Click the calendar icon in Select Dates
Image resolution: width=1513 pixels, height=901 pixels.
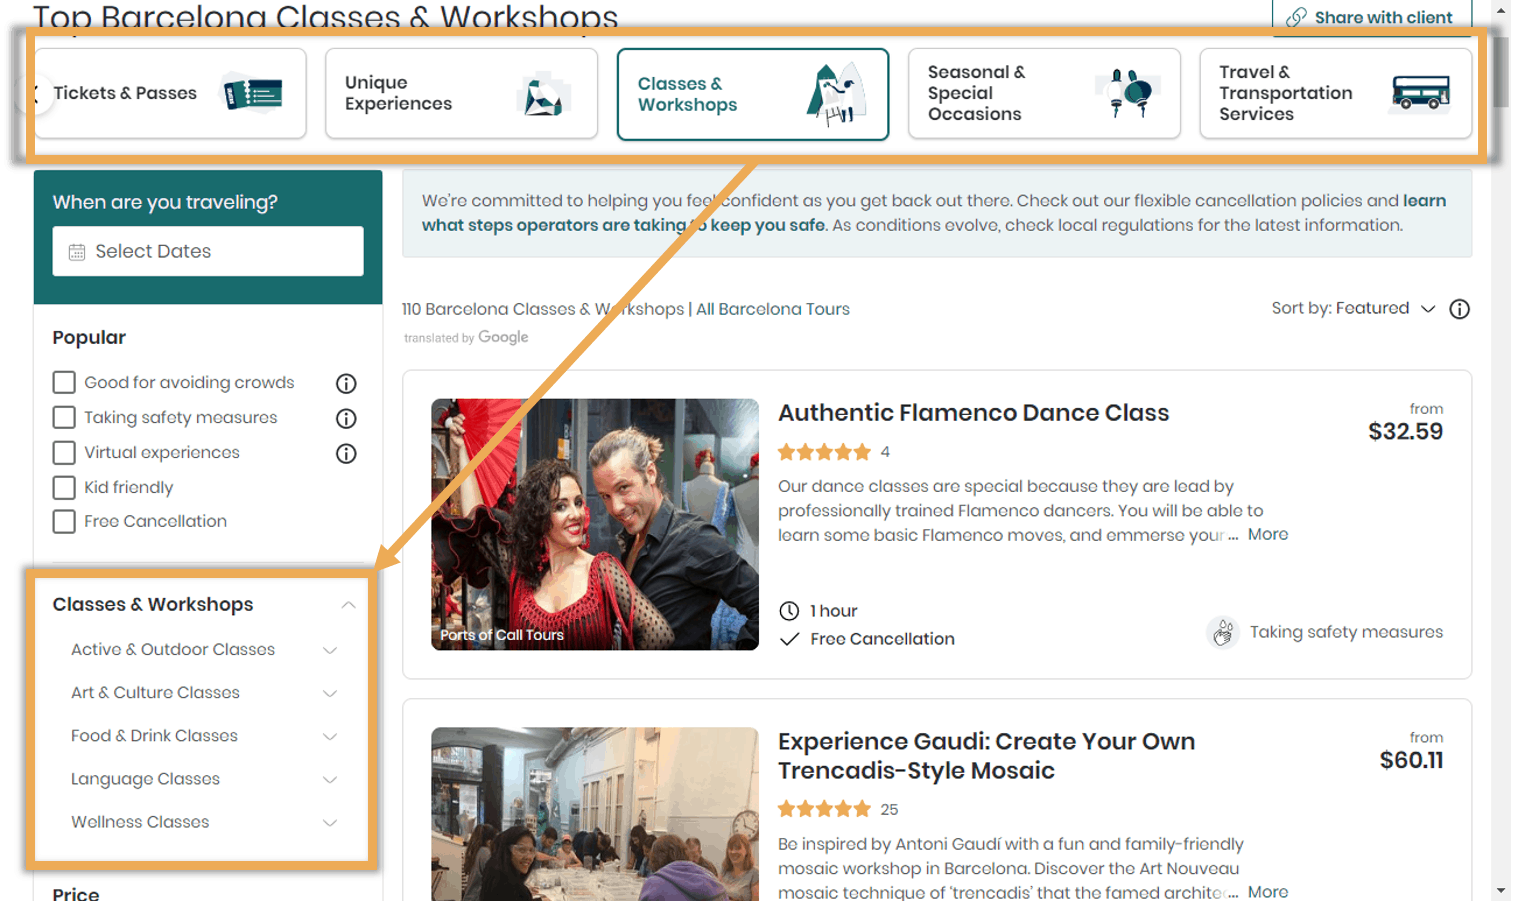[x=77, y=252]
